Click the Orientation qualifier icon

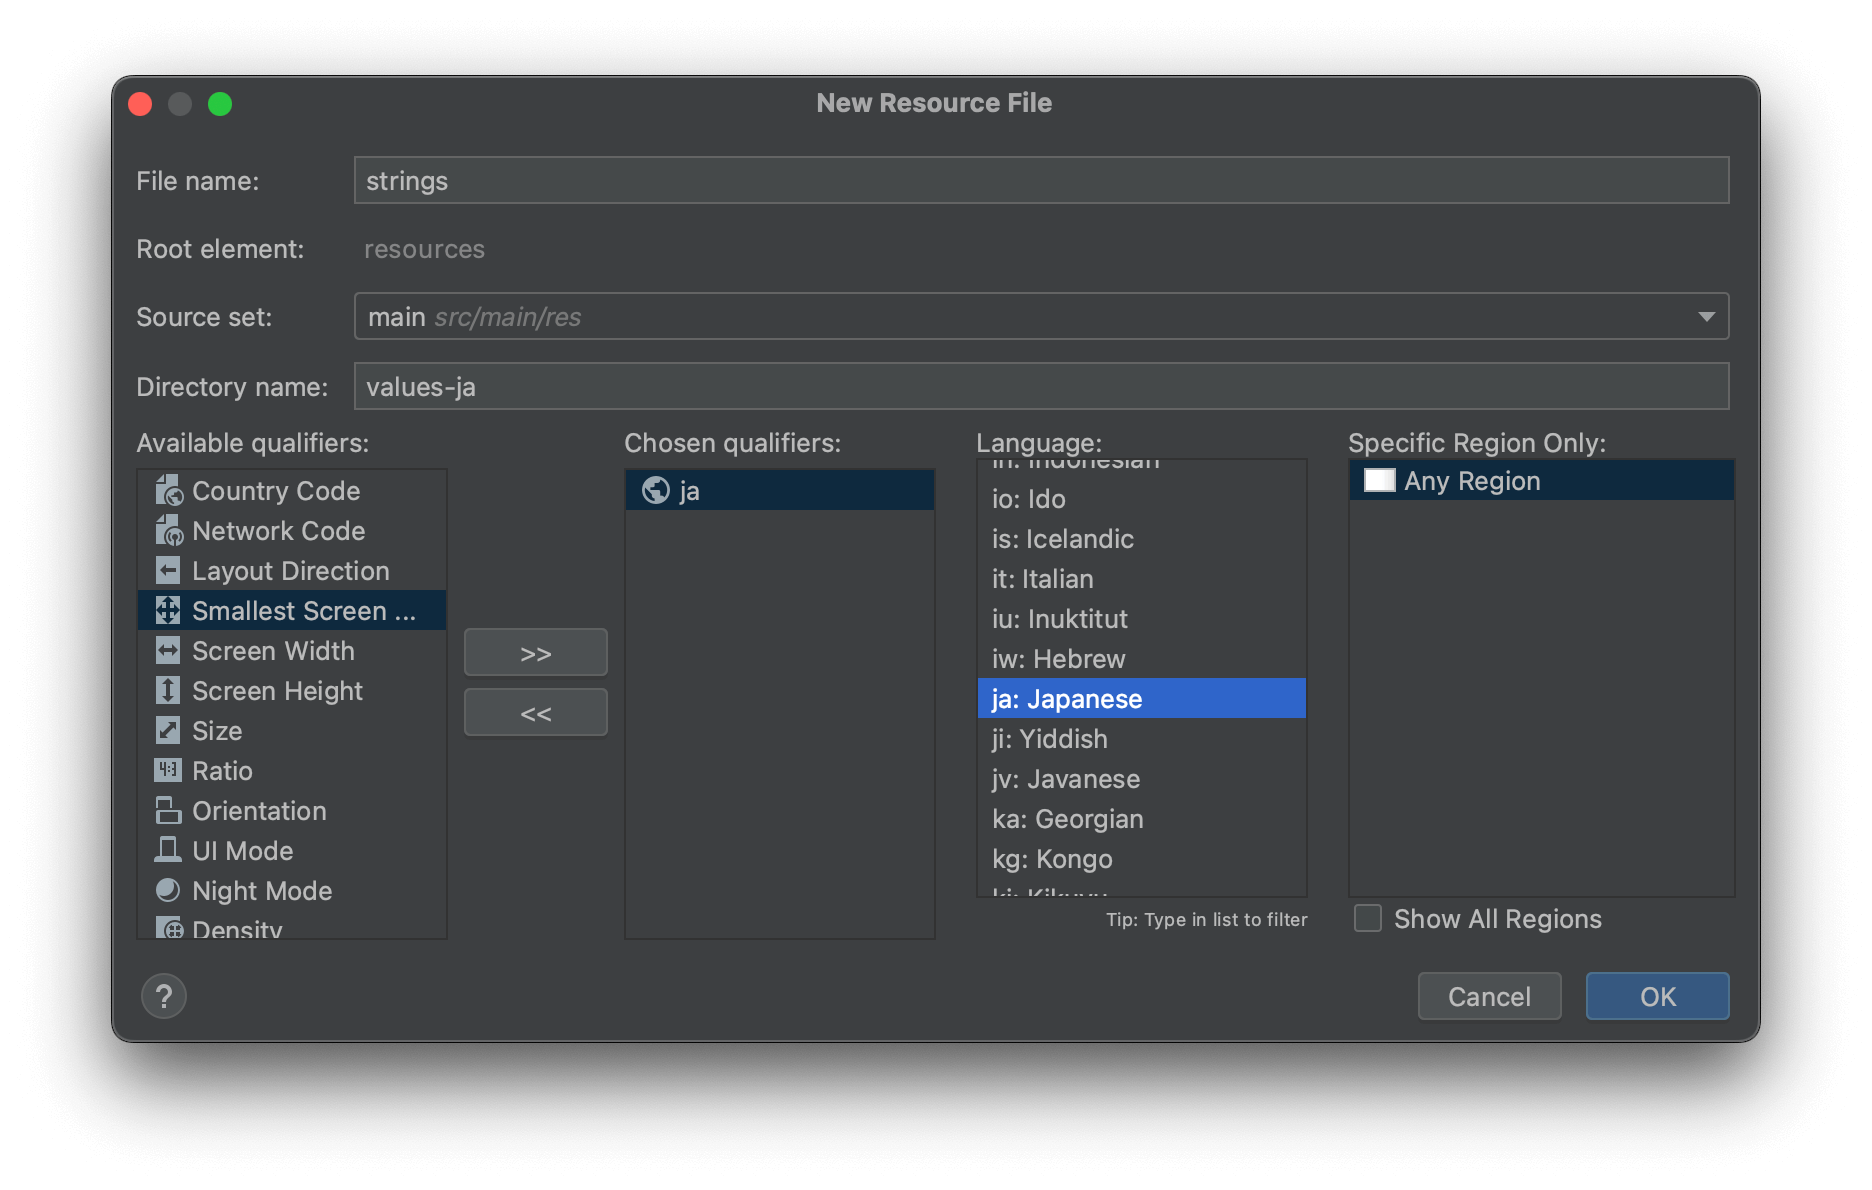coord(168,811)
